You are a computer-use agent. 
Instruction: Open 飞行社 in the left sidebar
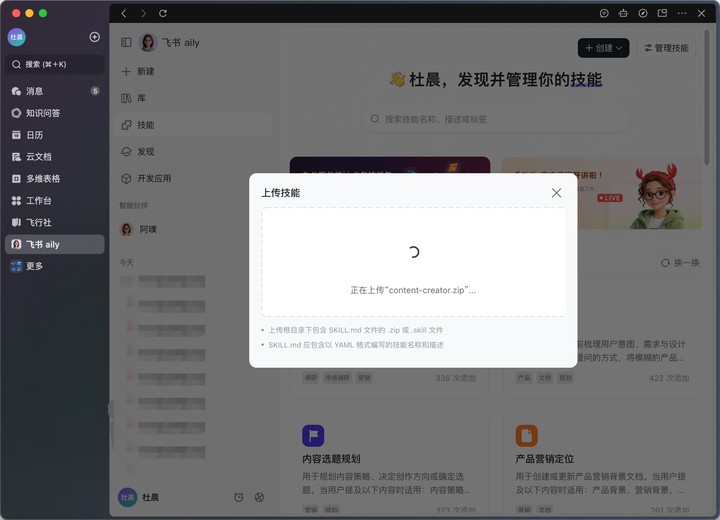pyautogui.click(x=55, y=222)
